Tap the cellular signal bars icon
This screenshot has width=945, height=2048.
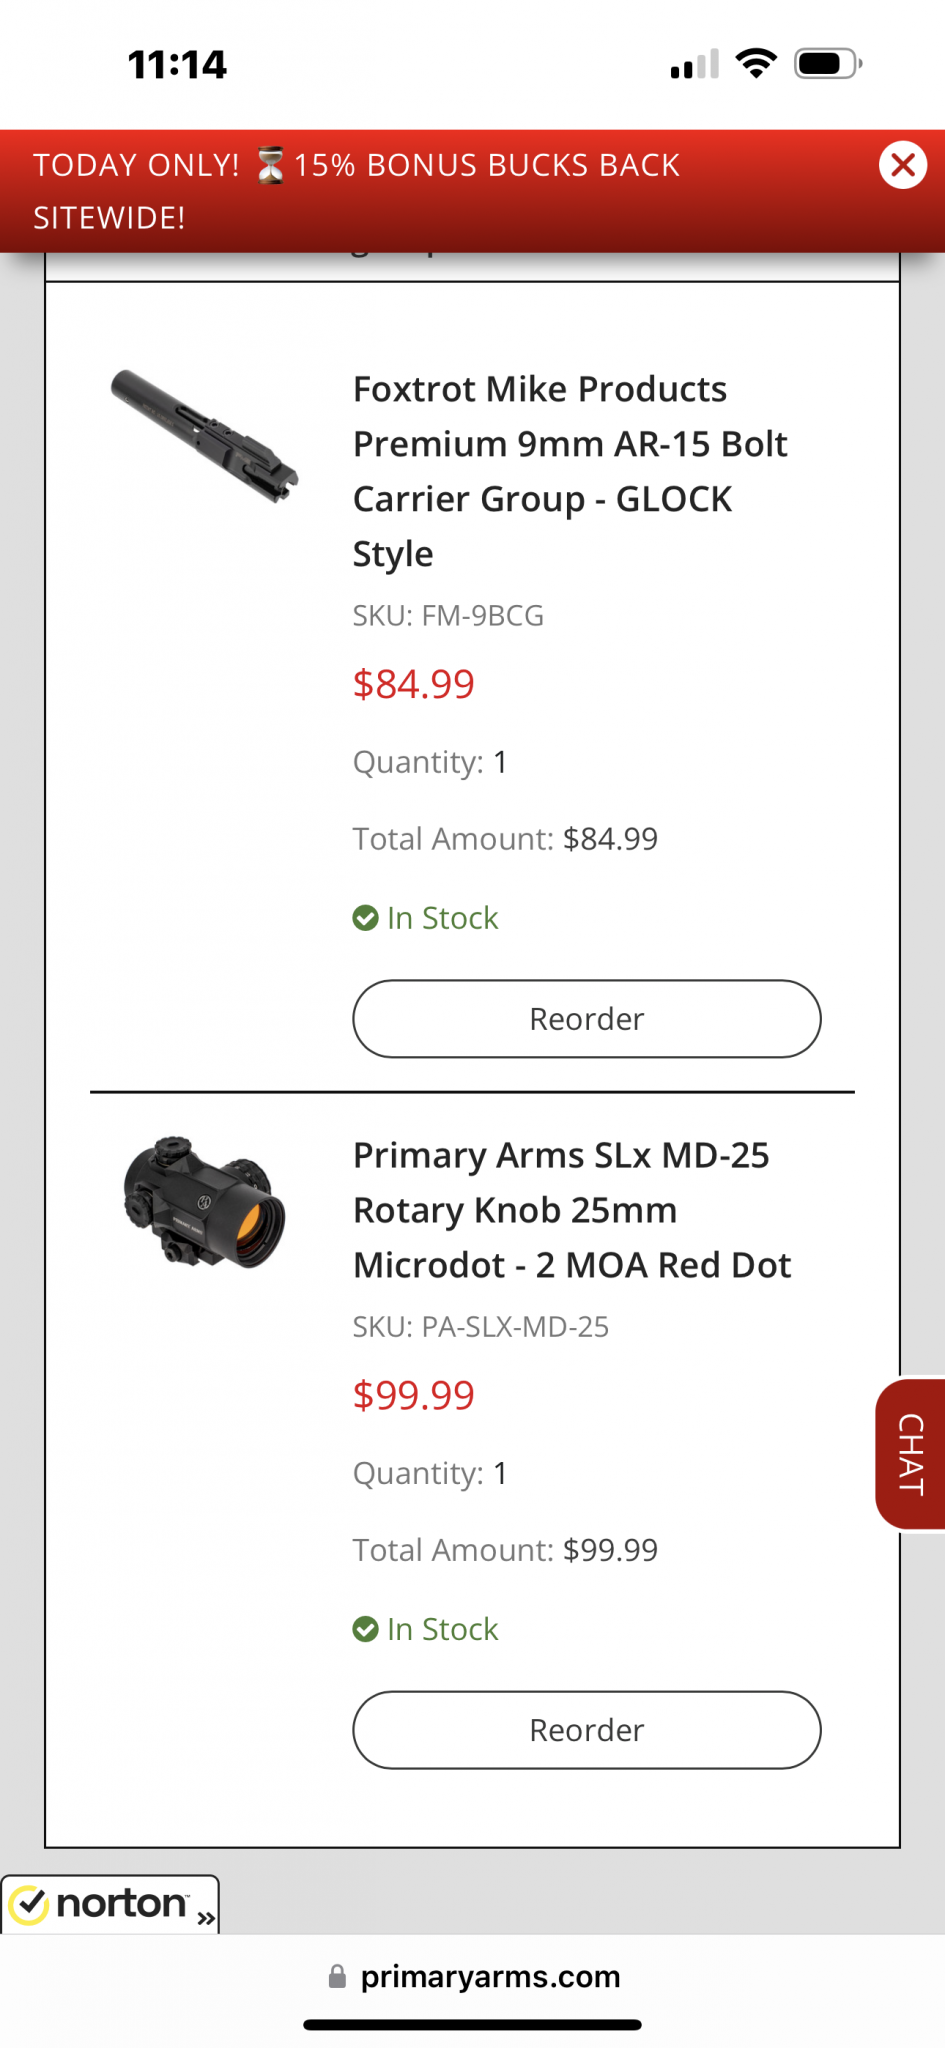[x=694, y=64]
